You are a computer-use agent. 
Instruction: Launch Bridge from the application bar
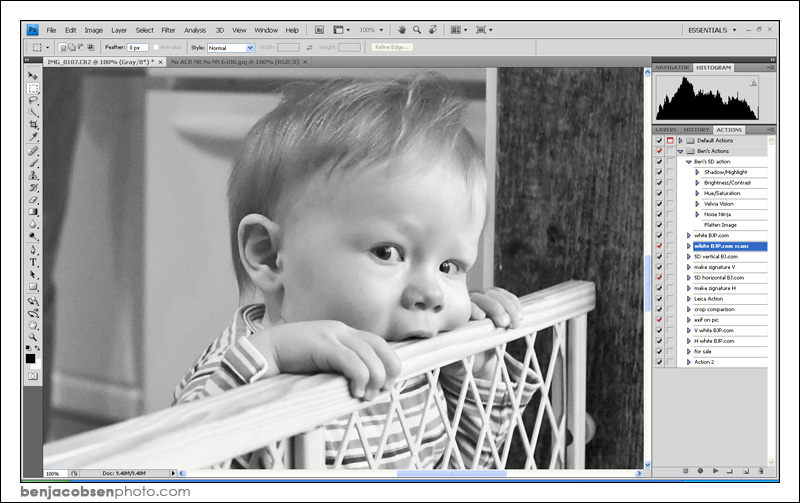coord(319,30)
